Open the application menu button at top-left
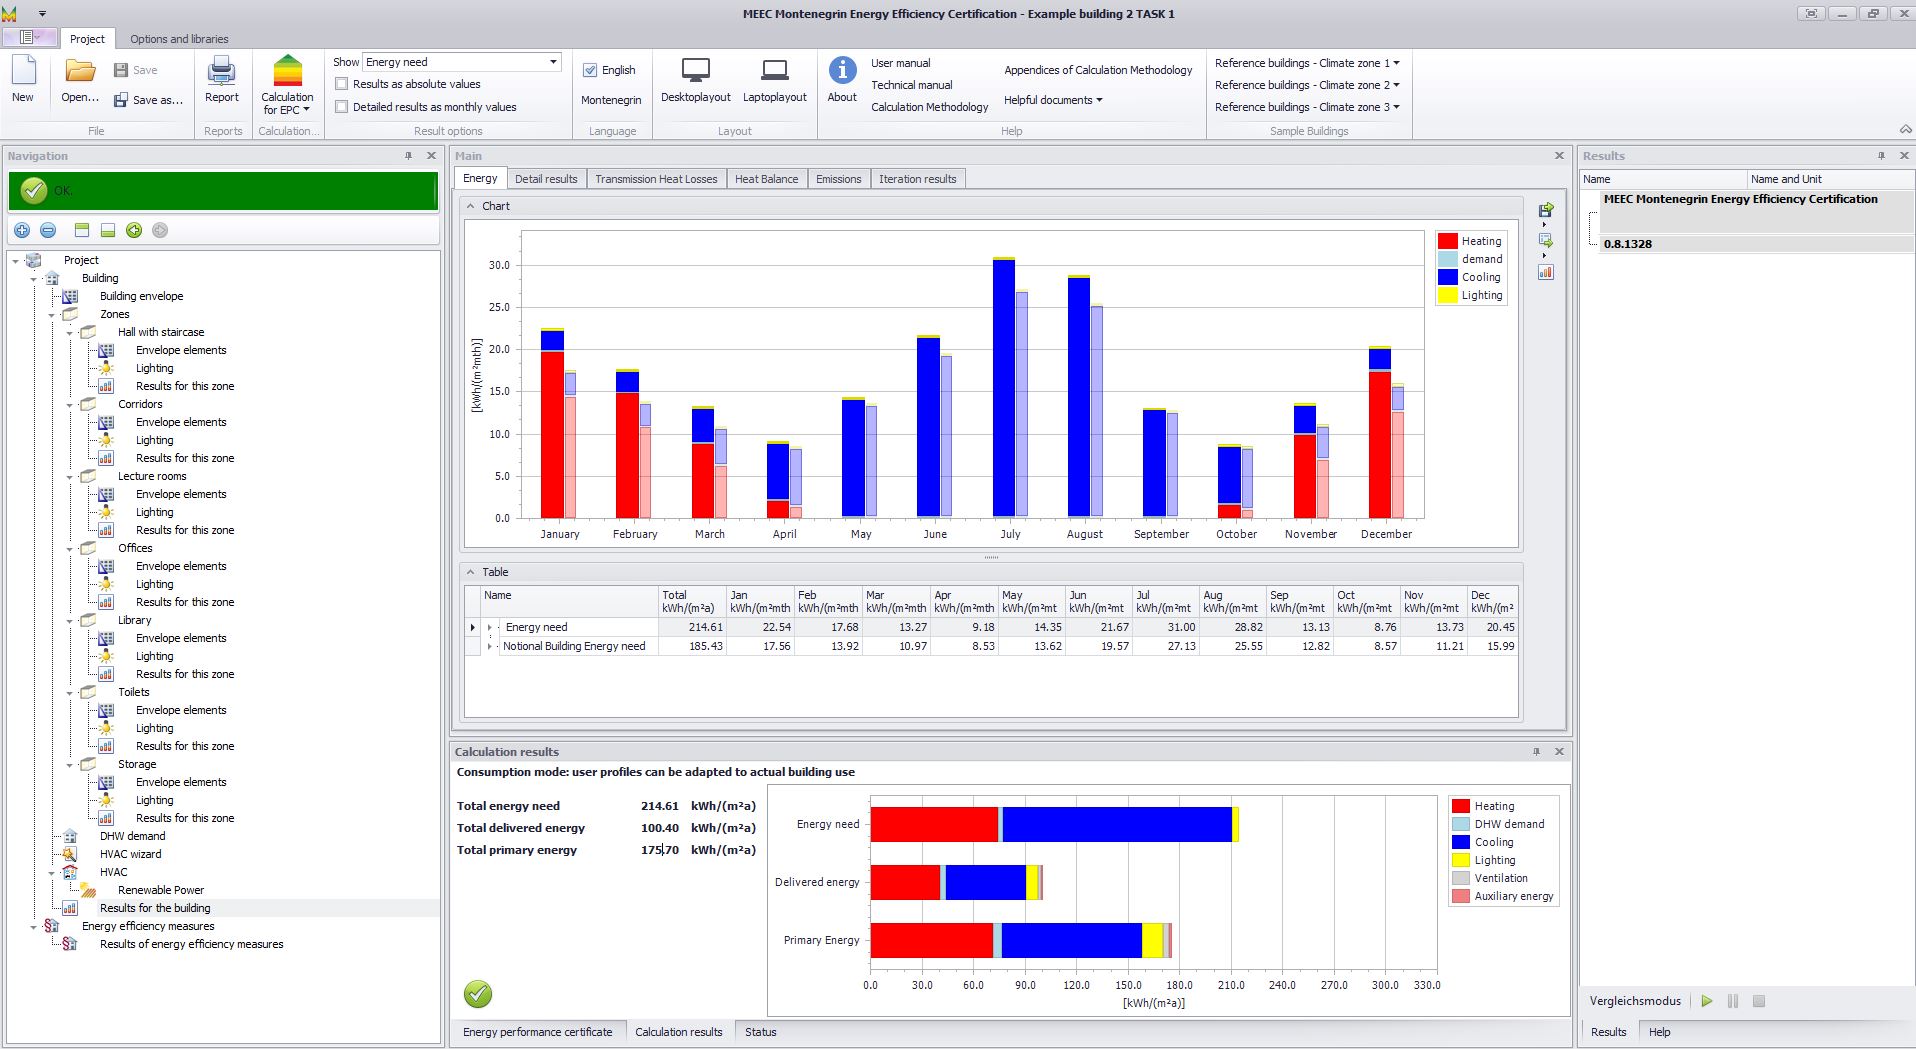This screenshot has width=1916, height=1049. click(x=30, y=37)
